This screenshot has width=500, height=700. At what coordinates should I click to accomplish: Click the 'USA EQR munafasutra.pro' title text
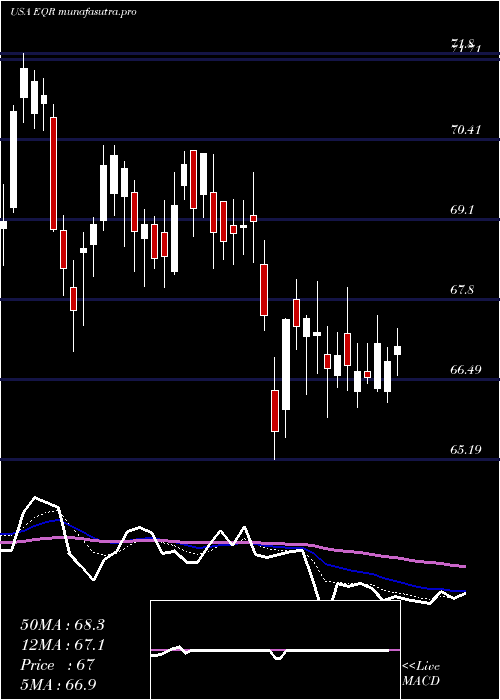pyautogui.click(x=73, y=12)
